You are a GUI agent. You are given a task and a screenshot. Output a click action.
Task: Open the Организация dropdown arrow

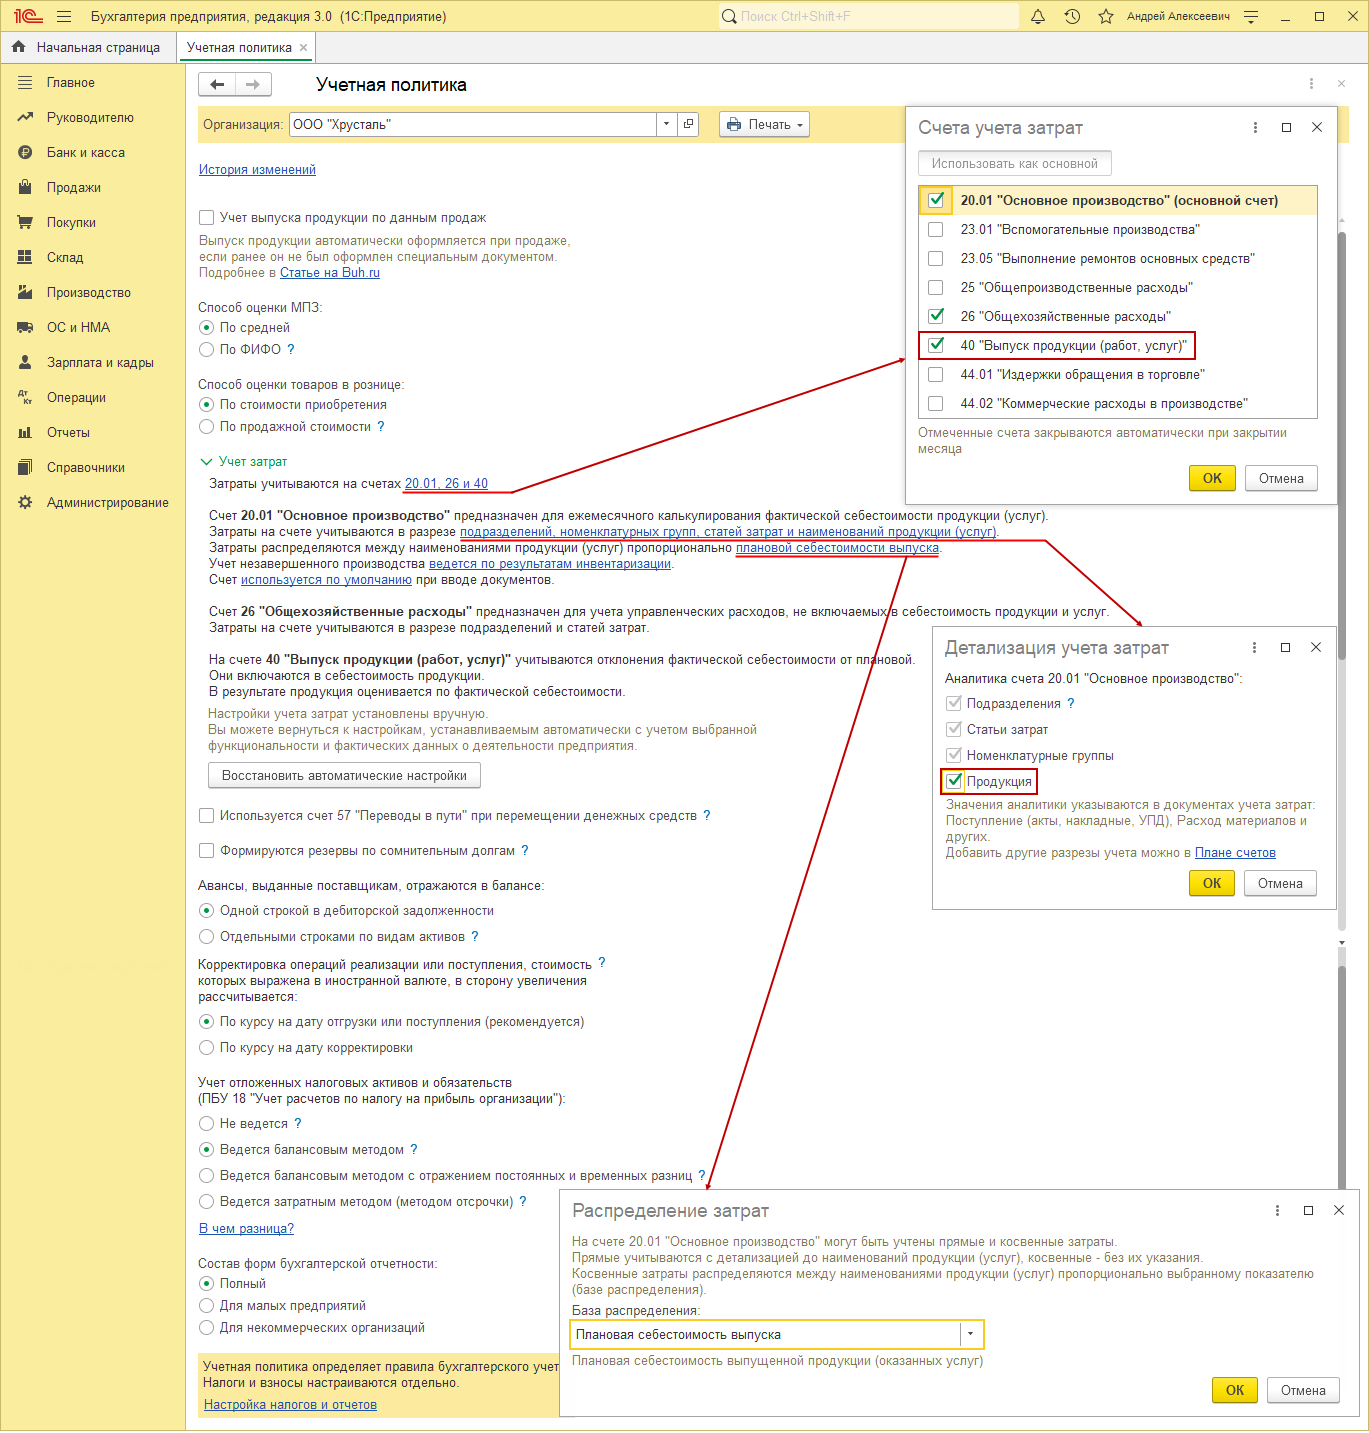667,124
